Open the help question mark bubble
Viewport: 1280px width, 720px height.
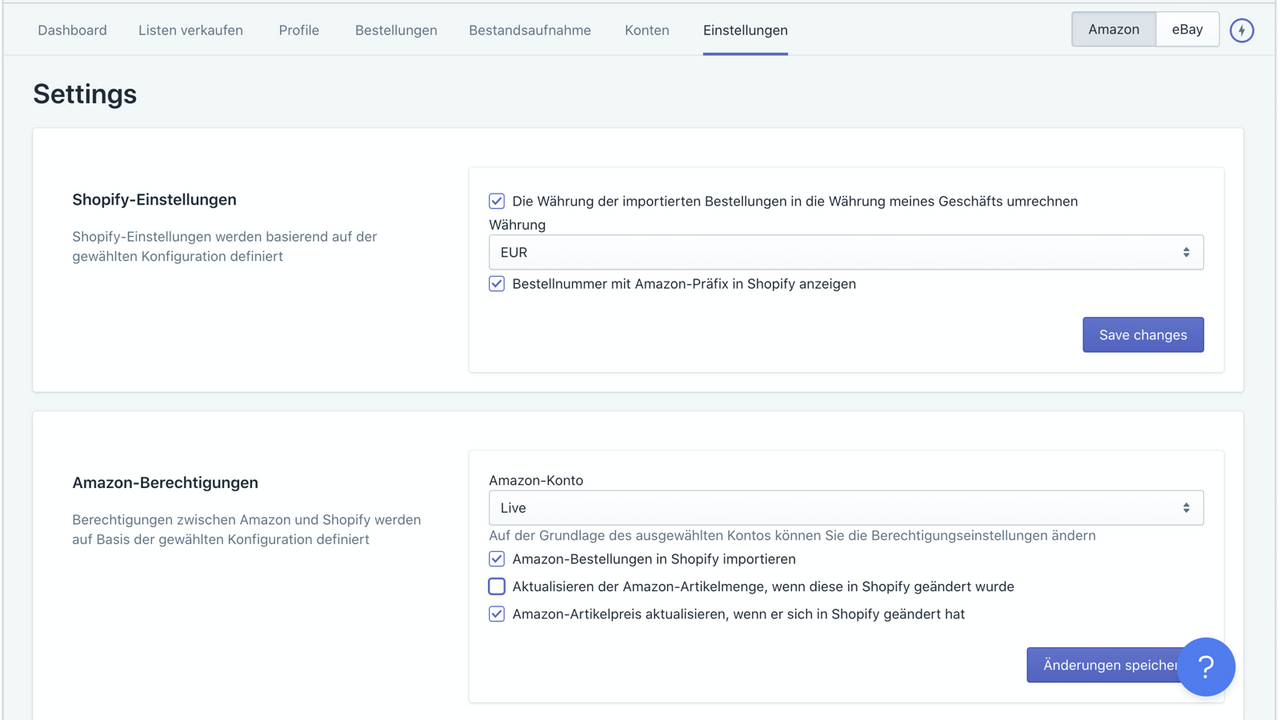(1206, 667)
